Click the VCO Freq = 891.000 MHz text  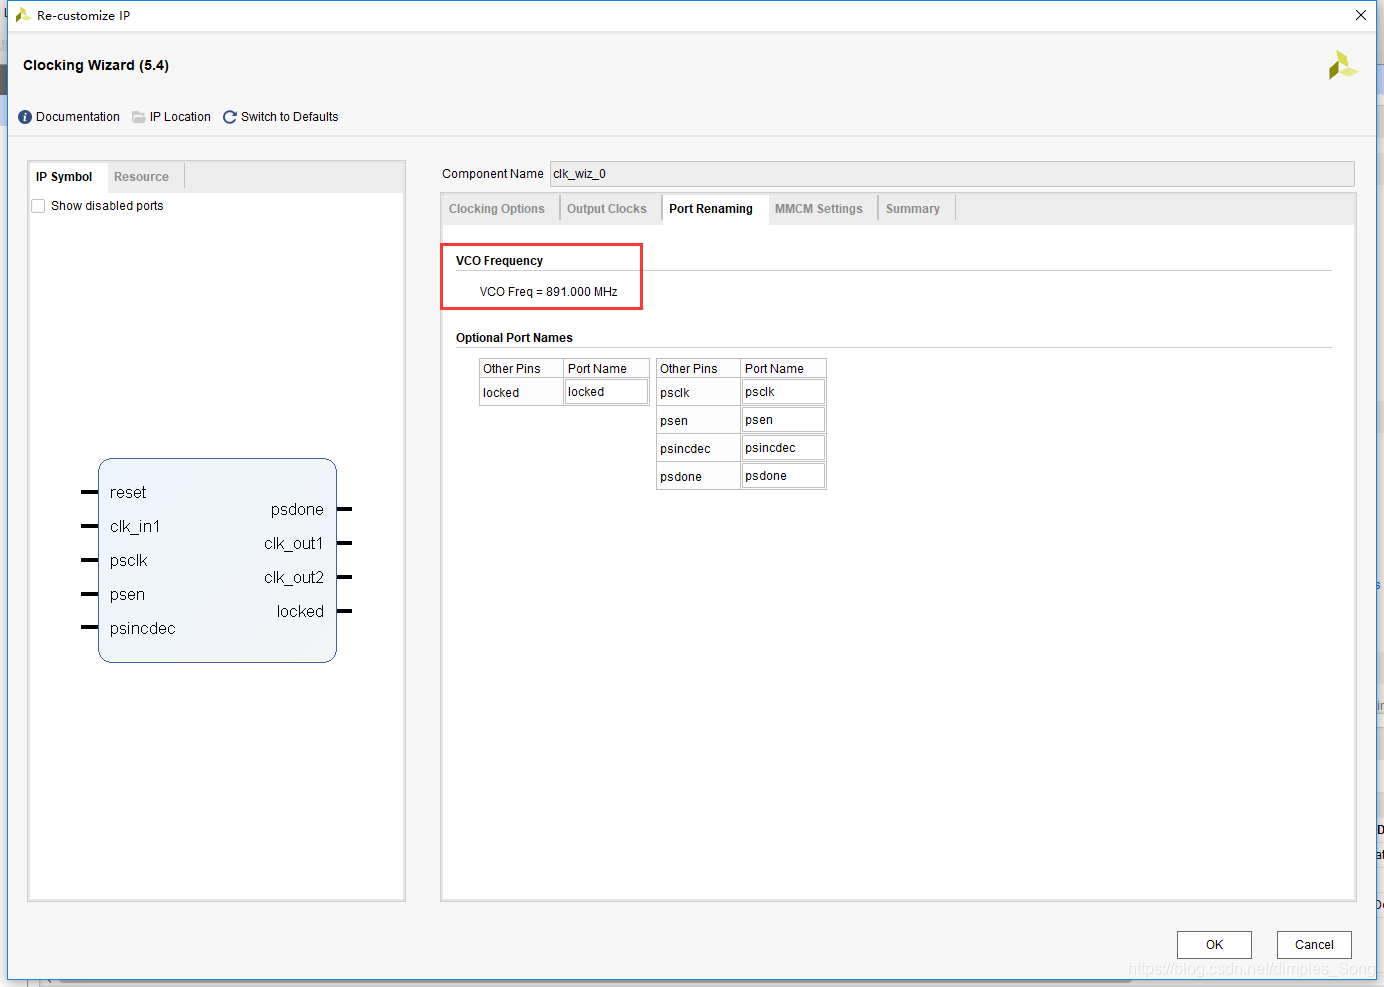tap(548, 292)
